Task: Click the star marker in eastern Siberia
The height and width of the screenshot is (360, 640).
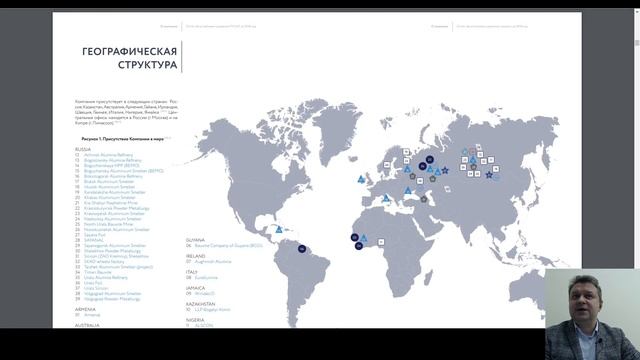Action: (489, 175)
